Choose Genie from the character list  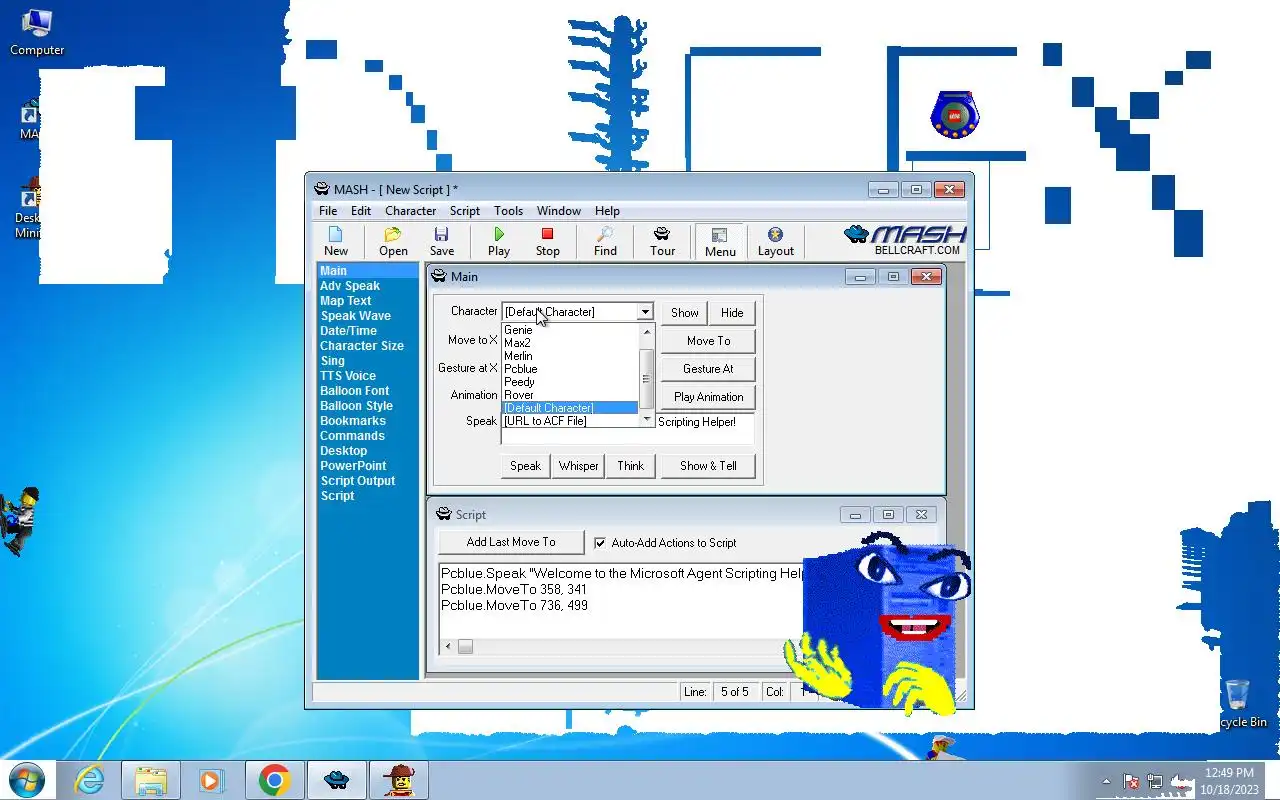pyautogui.click(x=569, y=330)
